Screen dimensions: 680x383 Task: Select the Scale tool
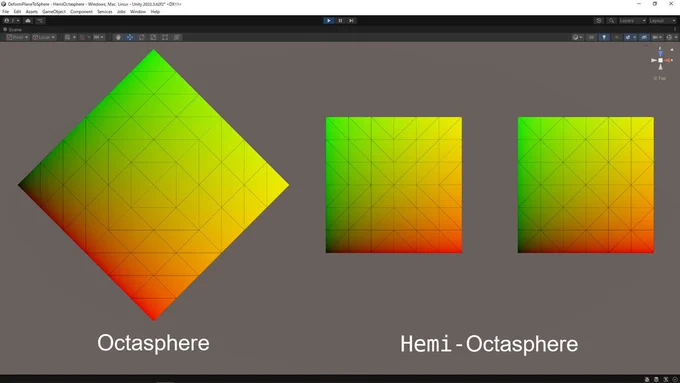point(153,37)
